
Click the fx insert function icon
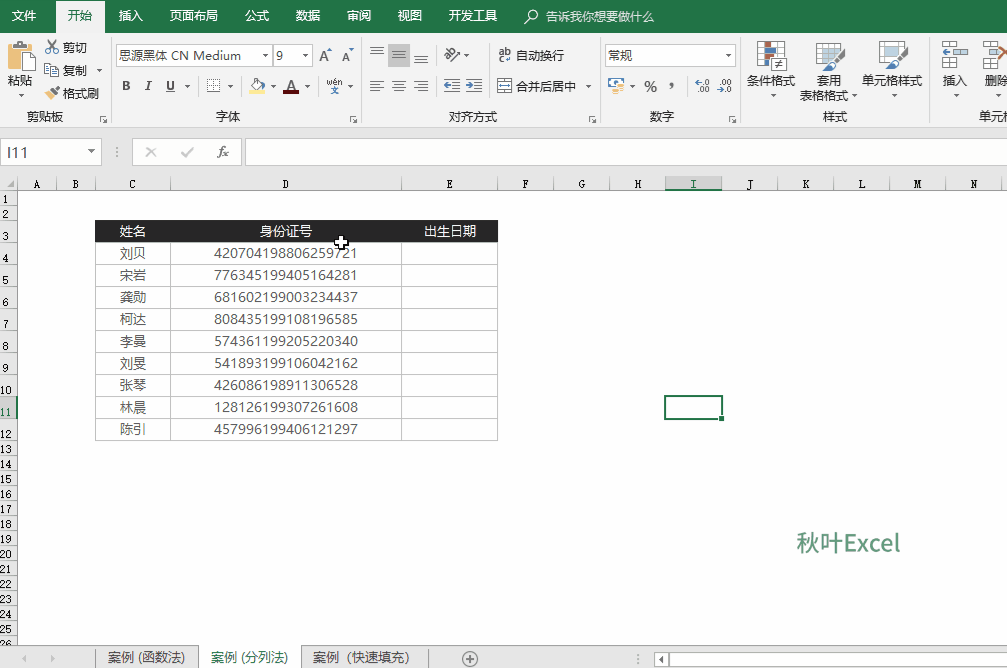pyautogui.click(x=223, y=152)
